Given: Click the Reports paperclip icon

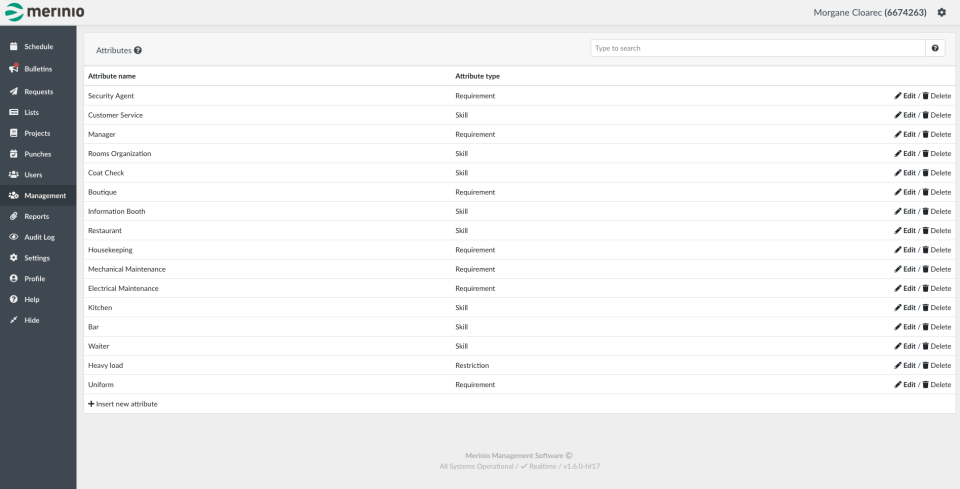Looking at the screenshot, I should tap(14, 216).
